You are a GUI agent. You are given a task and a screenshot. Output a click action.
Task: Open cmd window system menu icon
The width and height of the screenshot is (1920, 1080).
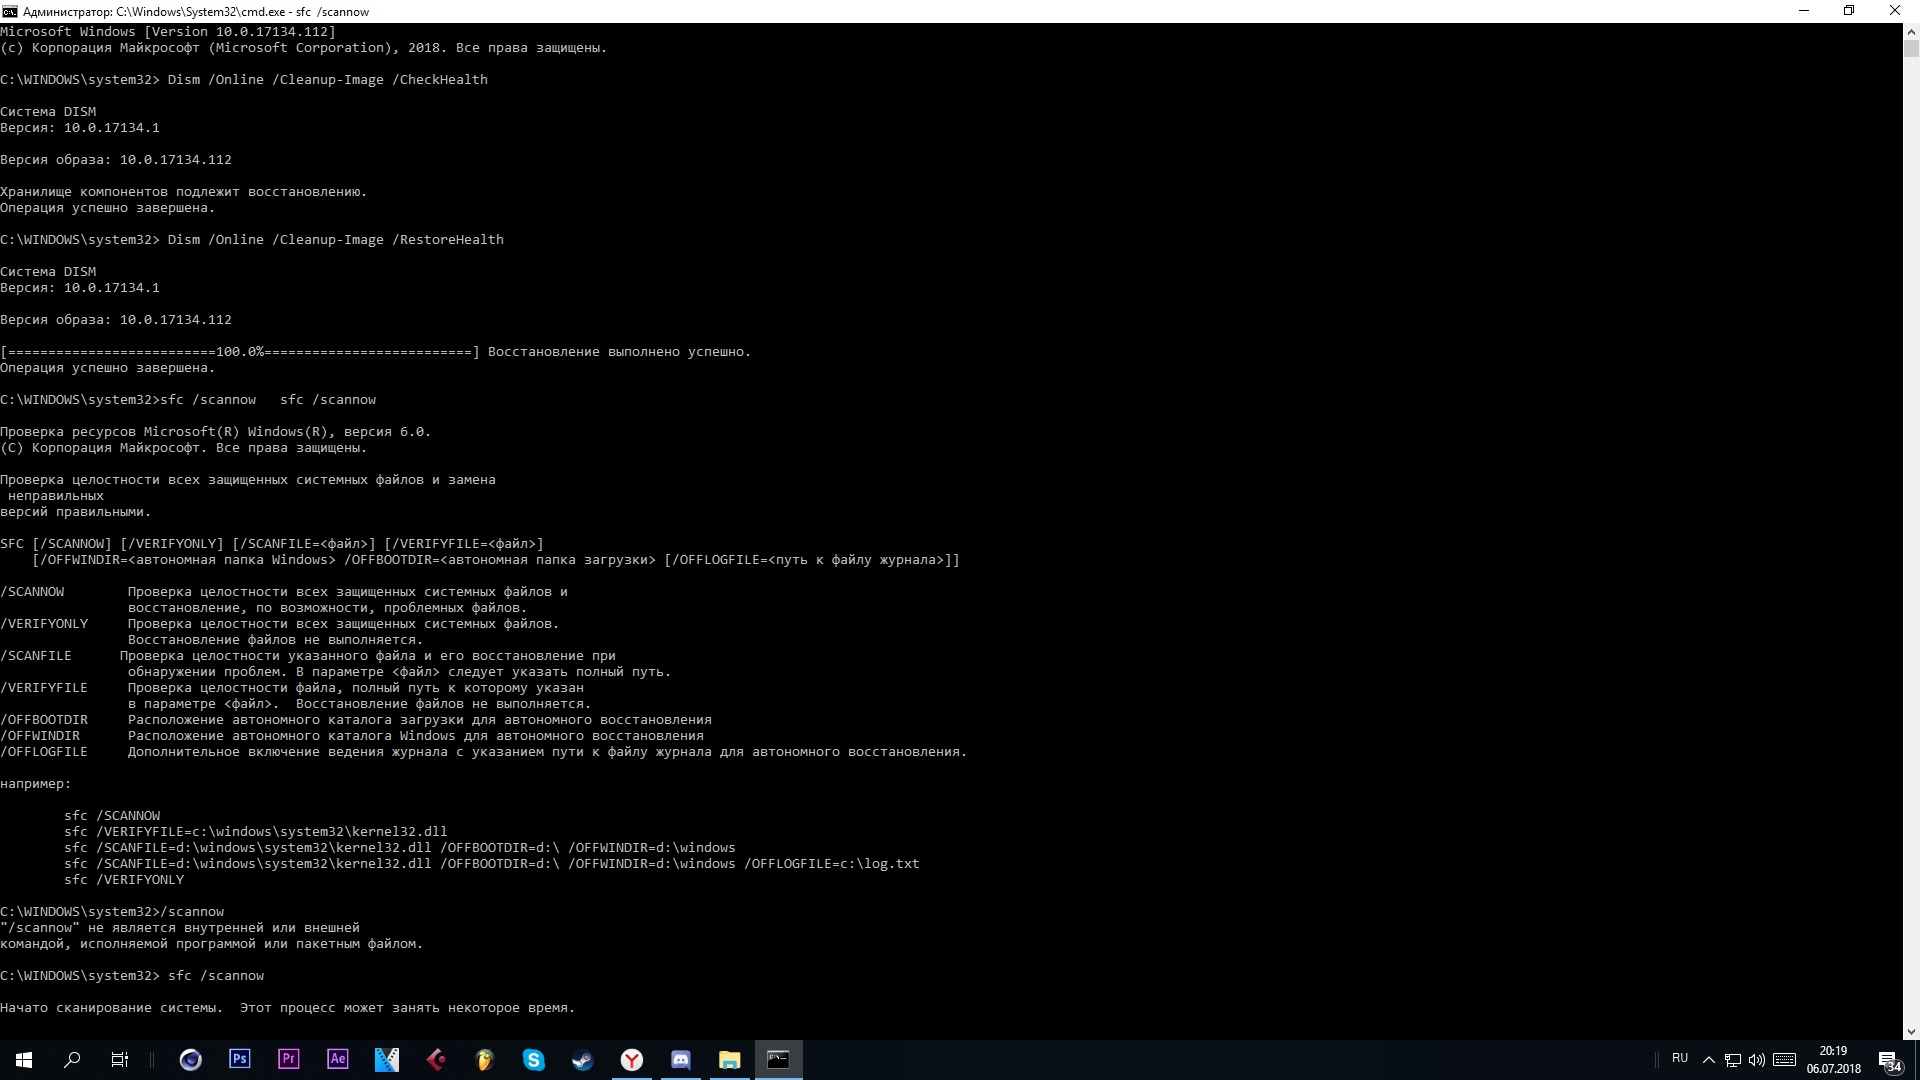coord(9,11)
